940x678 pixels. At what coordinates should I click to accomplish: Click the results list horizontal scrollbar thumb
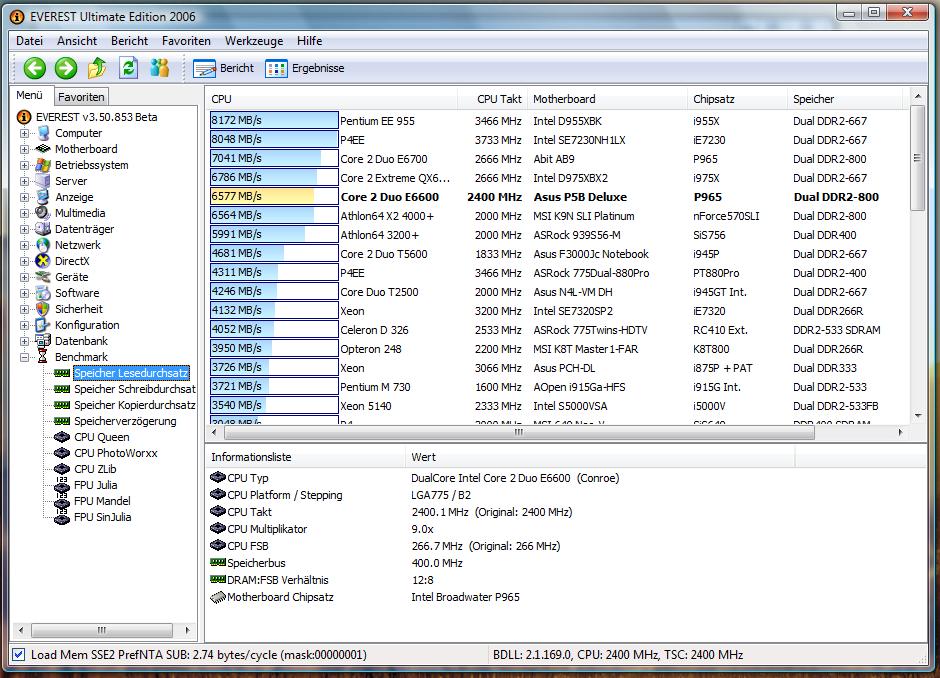(x=518, y=432)
